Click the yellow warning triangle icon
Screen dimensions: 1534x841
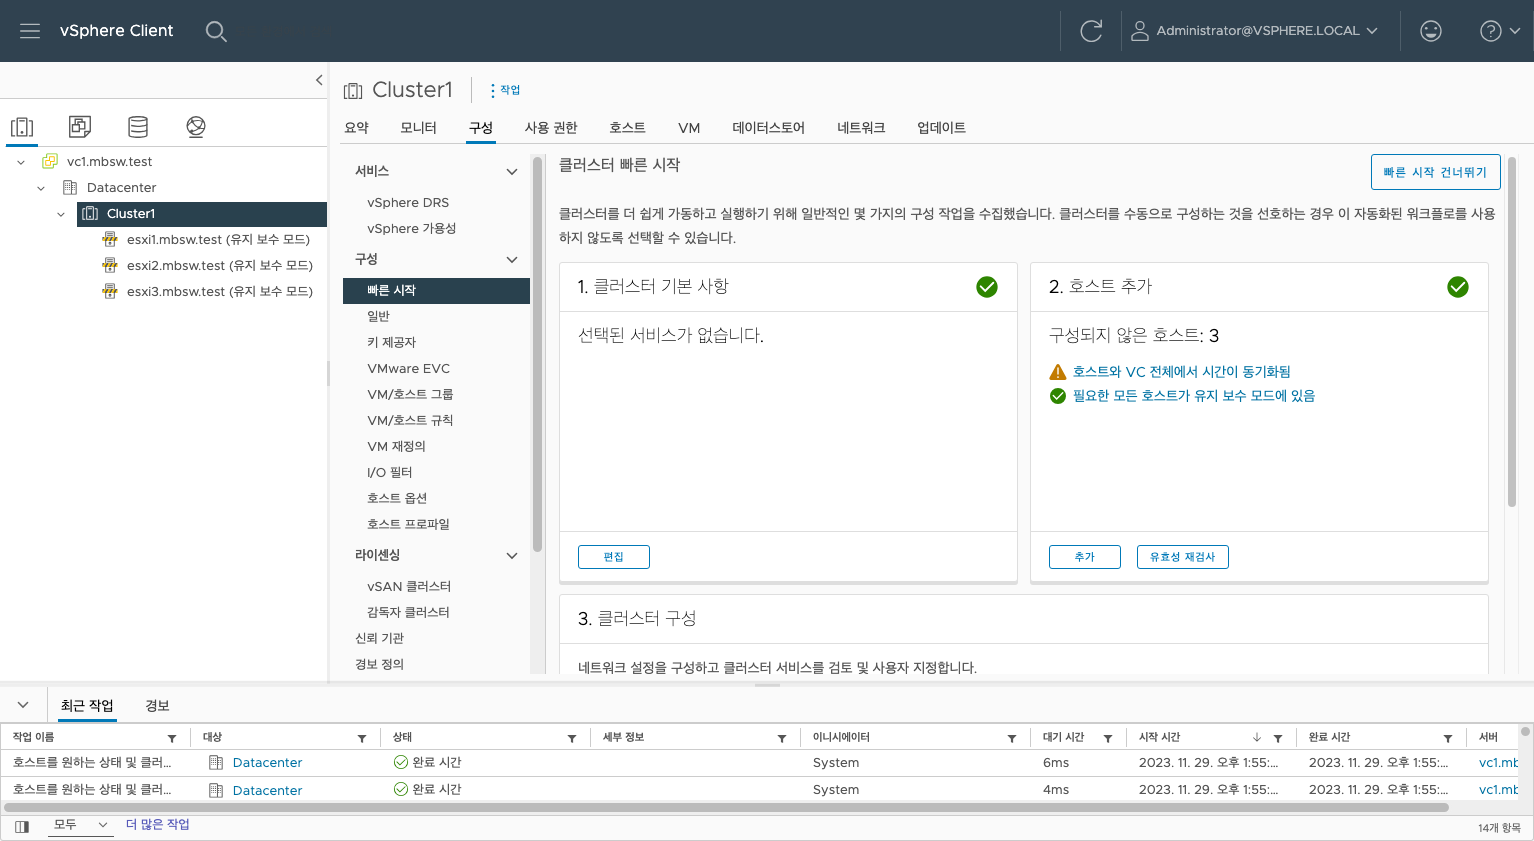point(1058,372)
